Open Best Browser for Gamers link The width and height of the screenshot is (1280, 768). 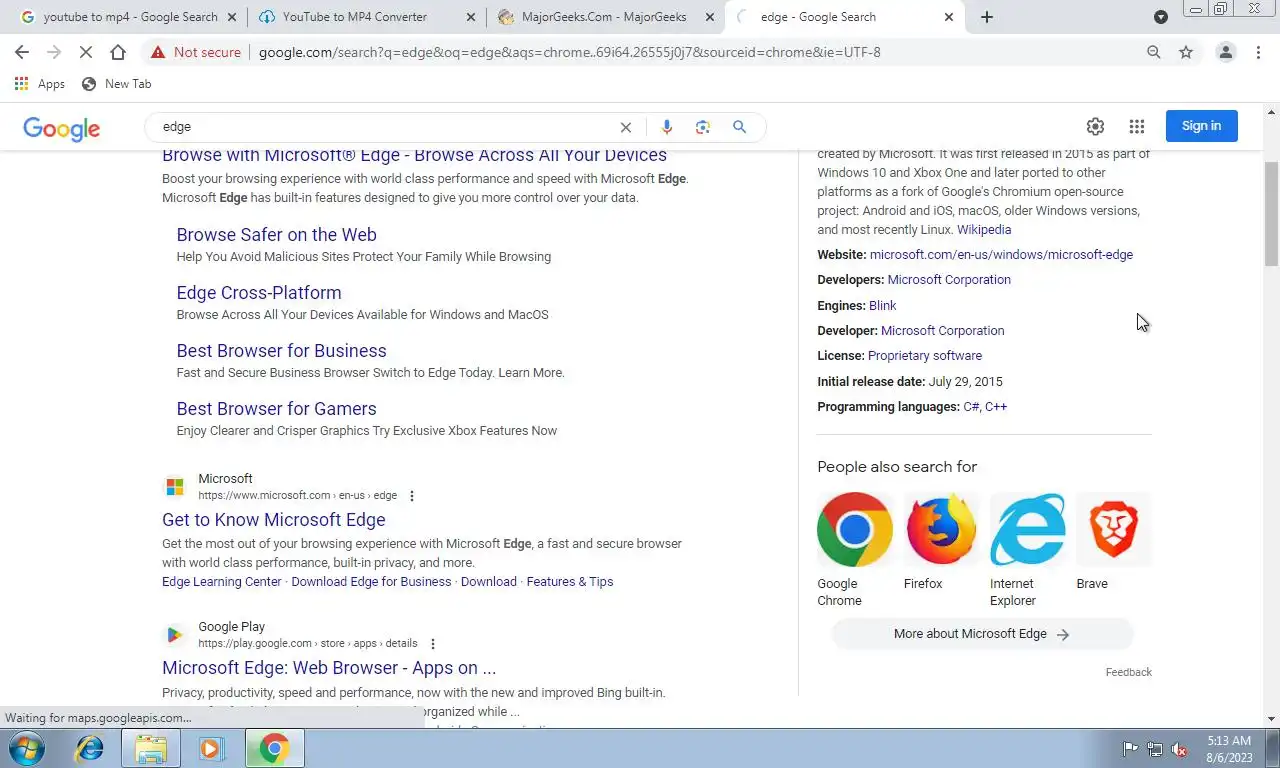[276, 409]
